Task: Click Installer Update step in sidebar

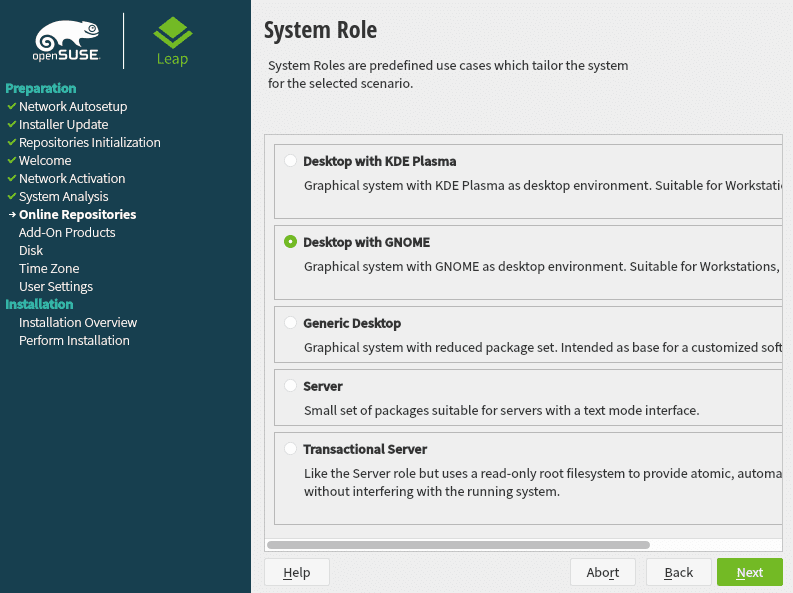Action: click(63, 124)
